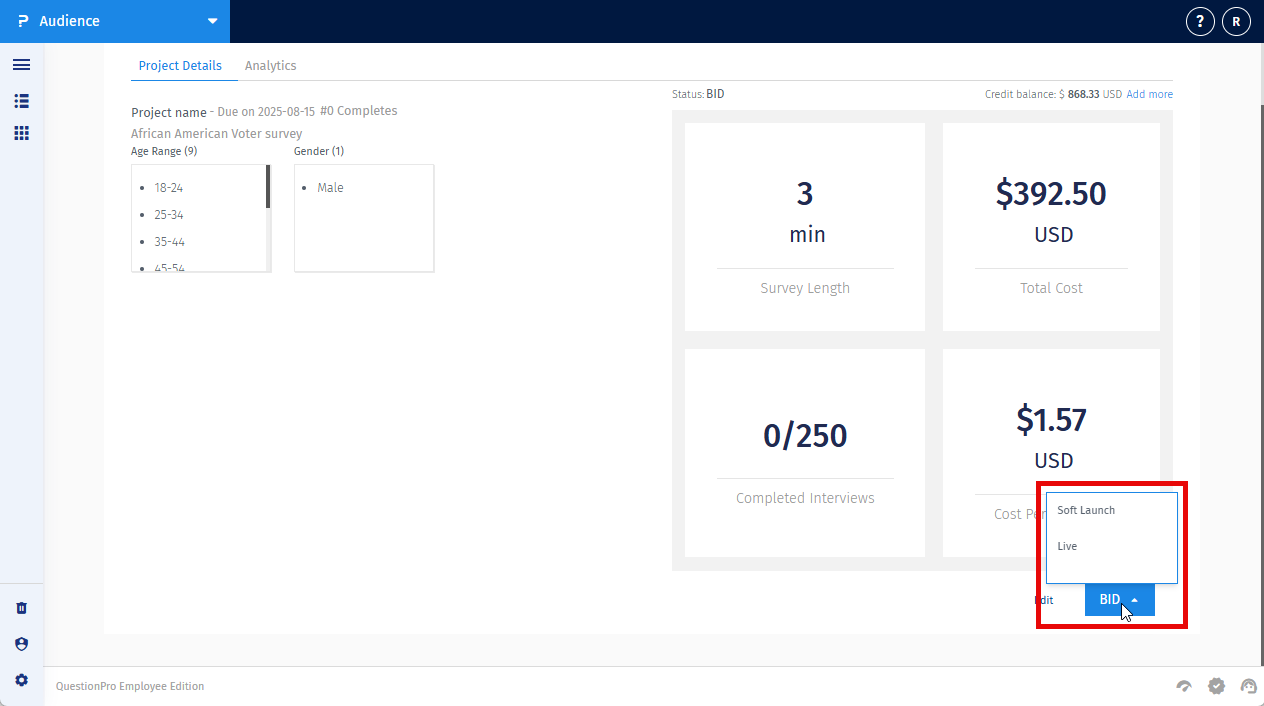Click the trash icon in lower sidebar

pyautogui.click(x=21, y=607)
